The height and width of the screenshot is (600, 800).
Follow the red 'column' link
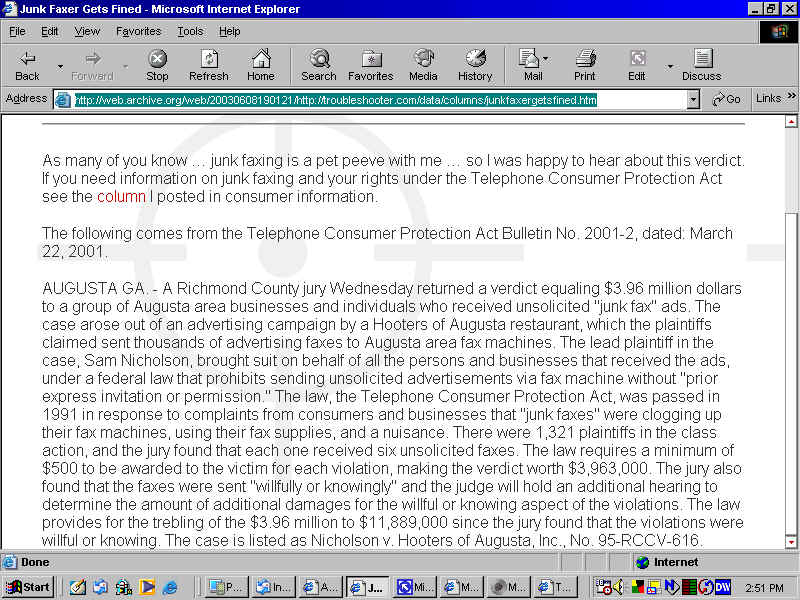coord(121,196)
